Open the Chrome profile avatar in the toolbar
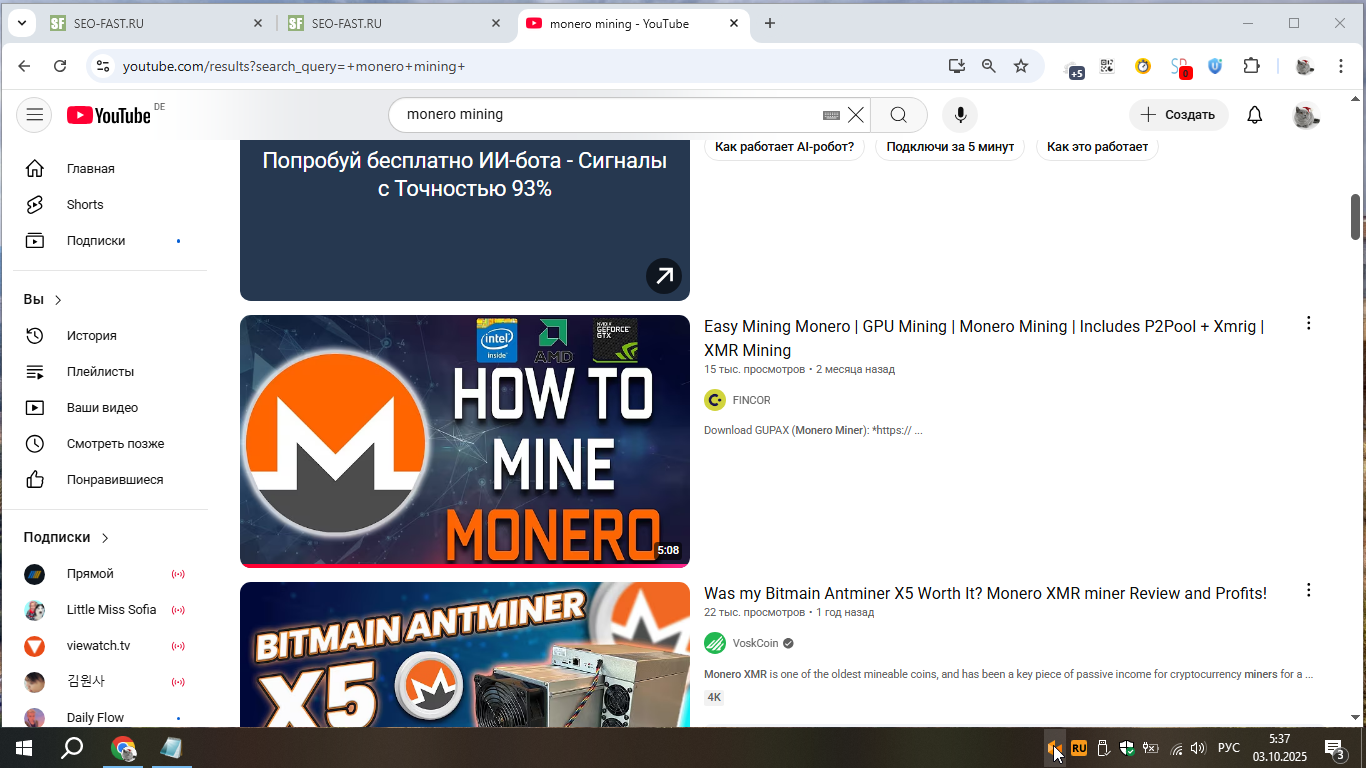Viewport: 1366px width, 768px height. [1305, 66]
